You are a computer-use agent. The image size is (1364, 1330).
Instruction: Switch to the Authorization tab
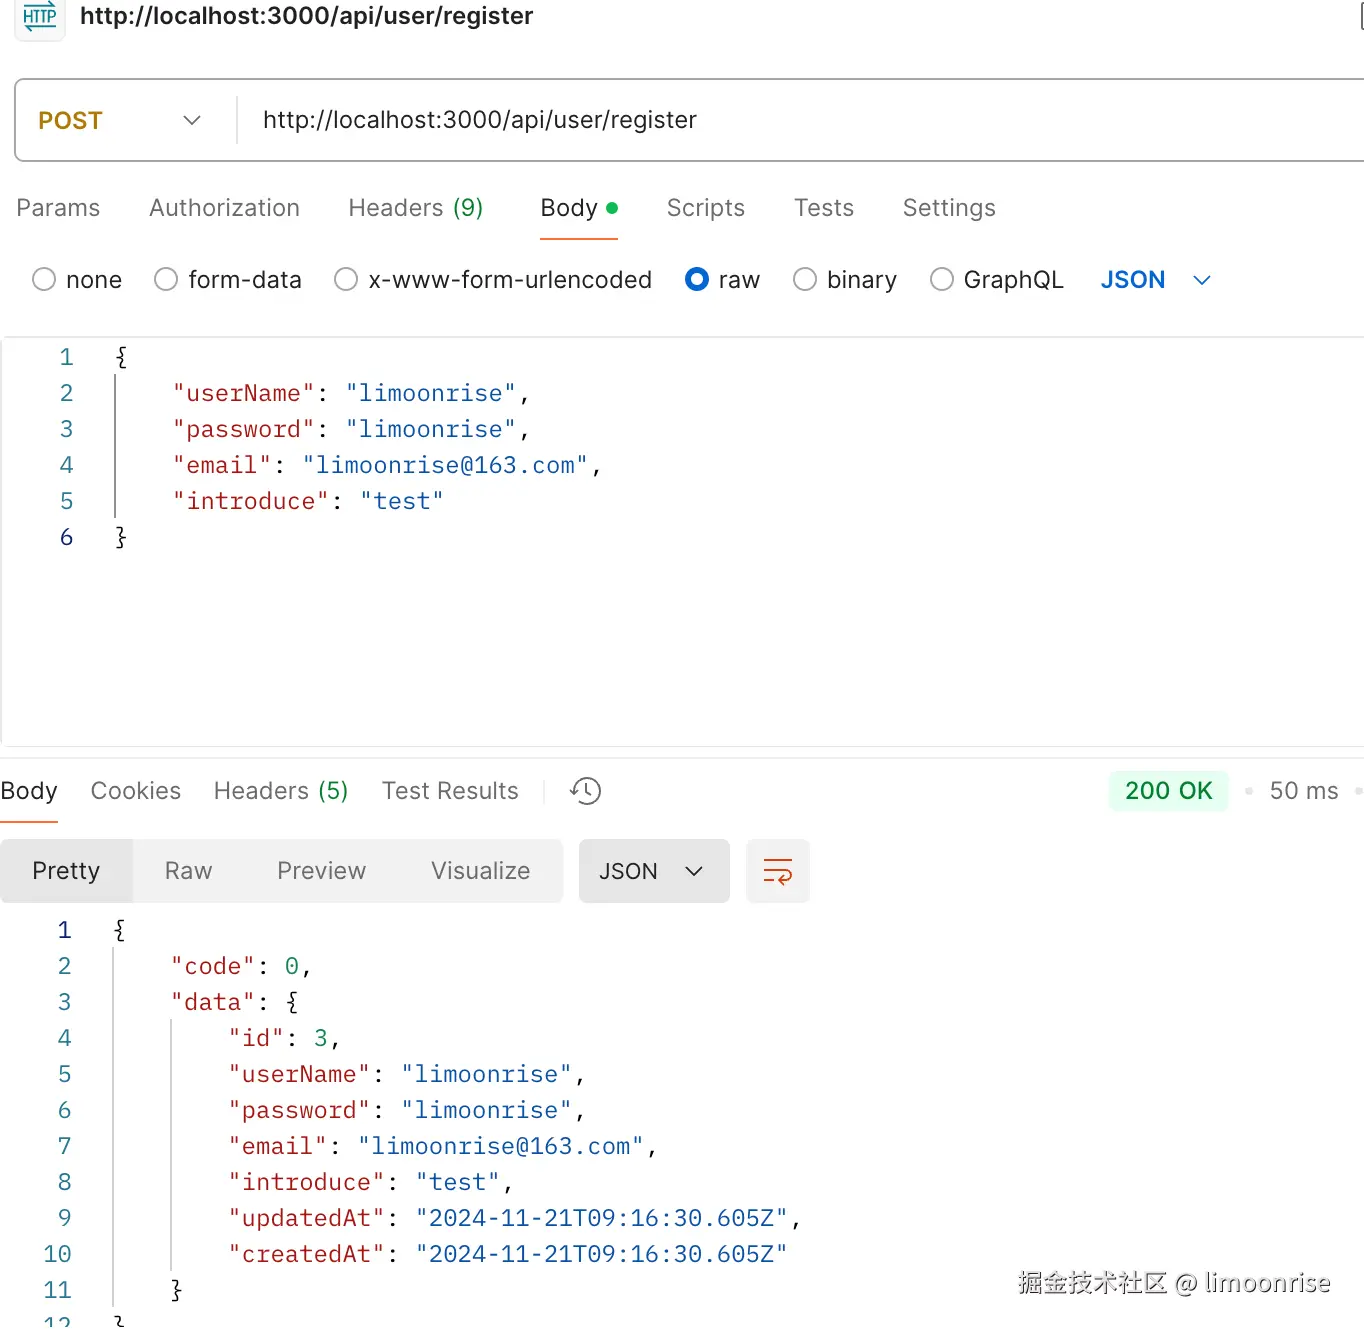pos(224,208)
